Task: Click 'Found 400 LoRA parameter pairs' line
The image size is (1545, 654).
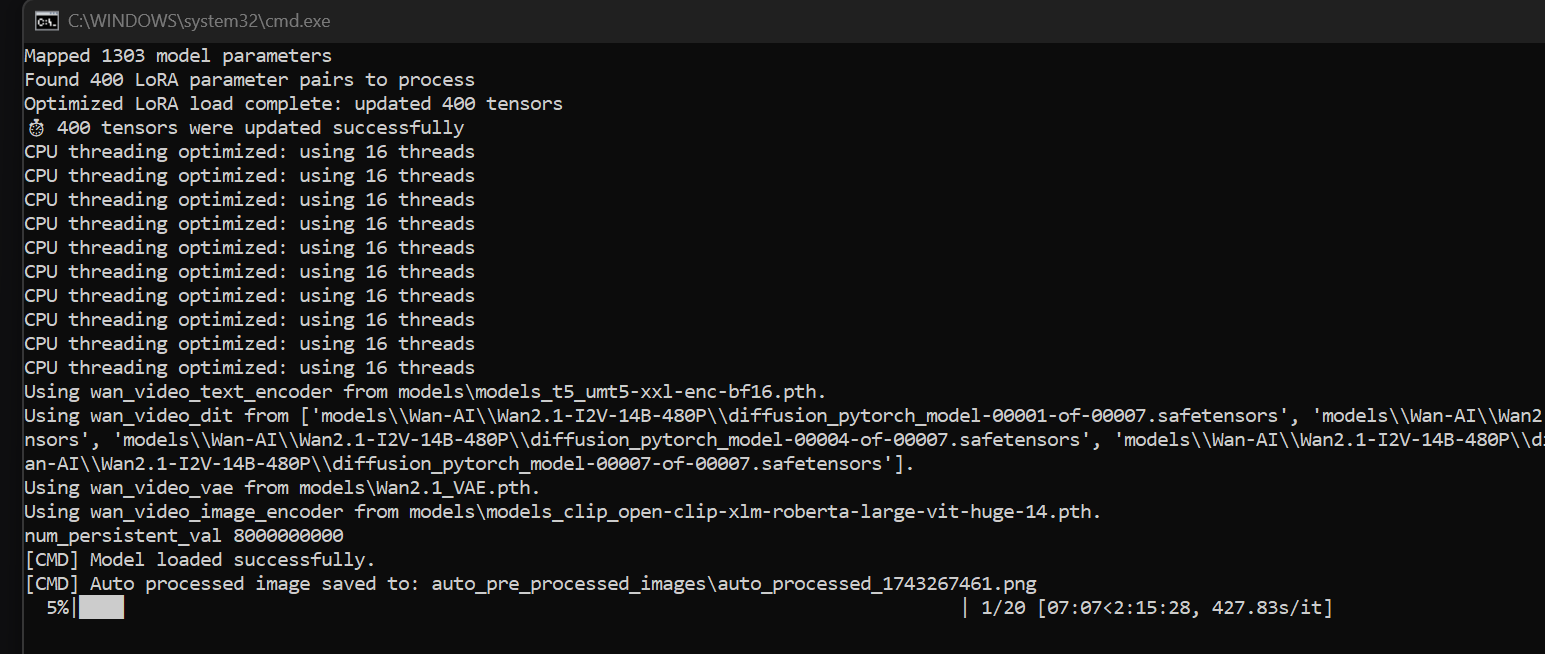Action: [x=250, y=80]
